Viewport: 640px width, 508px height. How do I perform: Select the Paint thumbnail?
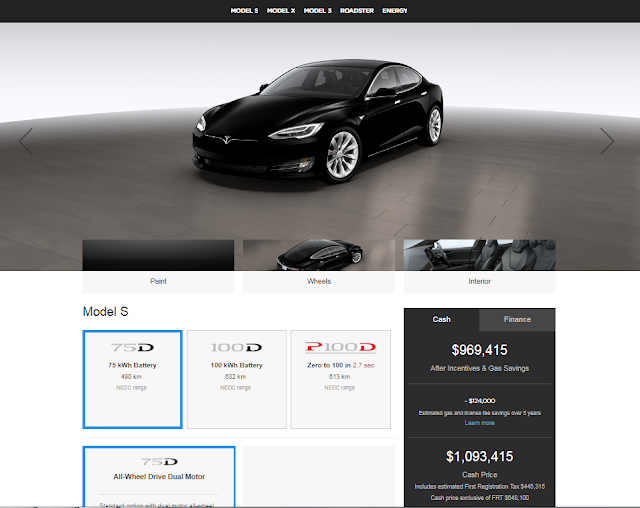pos(158,266)
